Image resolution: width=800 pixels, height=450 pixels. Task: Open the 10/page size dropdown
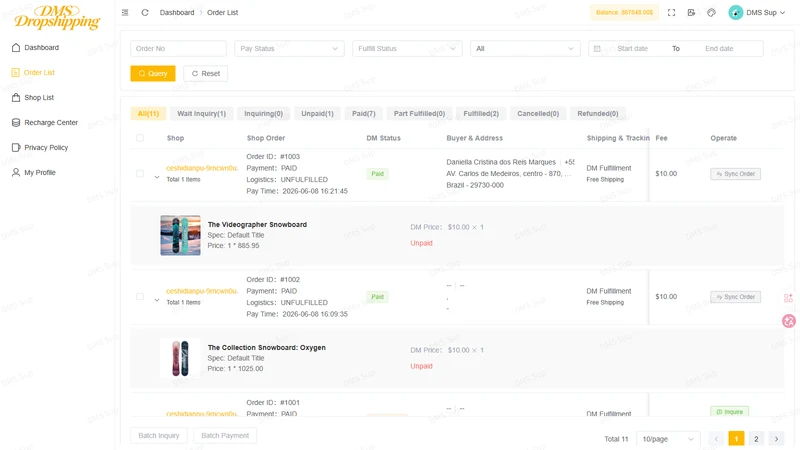(x=668, y=439)
